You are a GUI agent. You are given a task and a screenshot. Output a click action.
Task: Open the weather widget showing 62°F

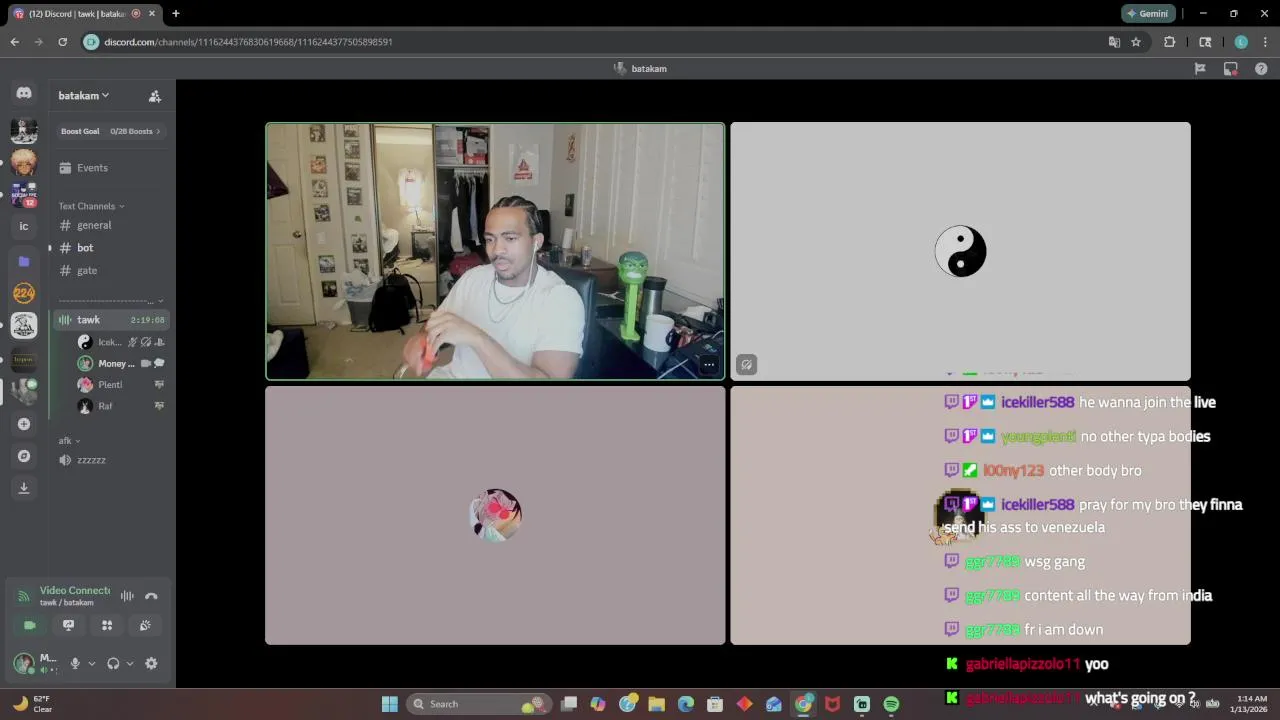point(30,704)
